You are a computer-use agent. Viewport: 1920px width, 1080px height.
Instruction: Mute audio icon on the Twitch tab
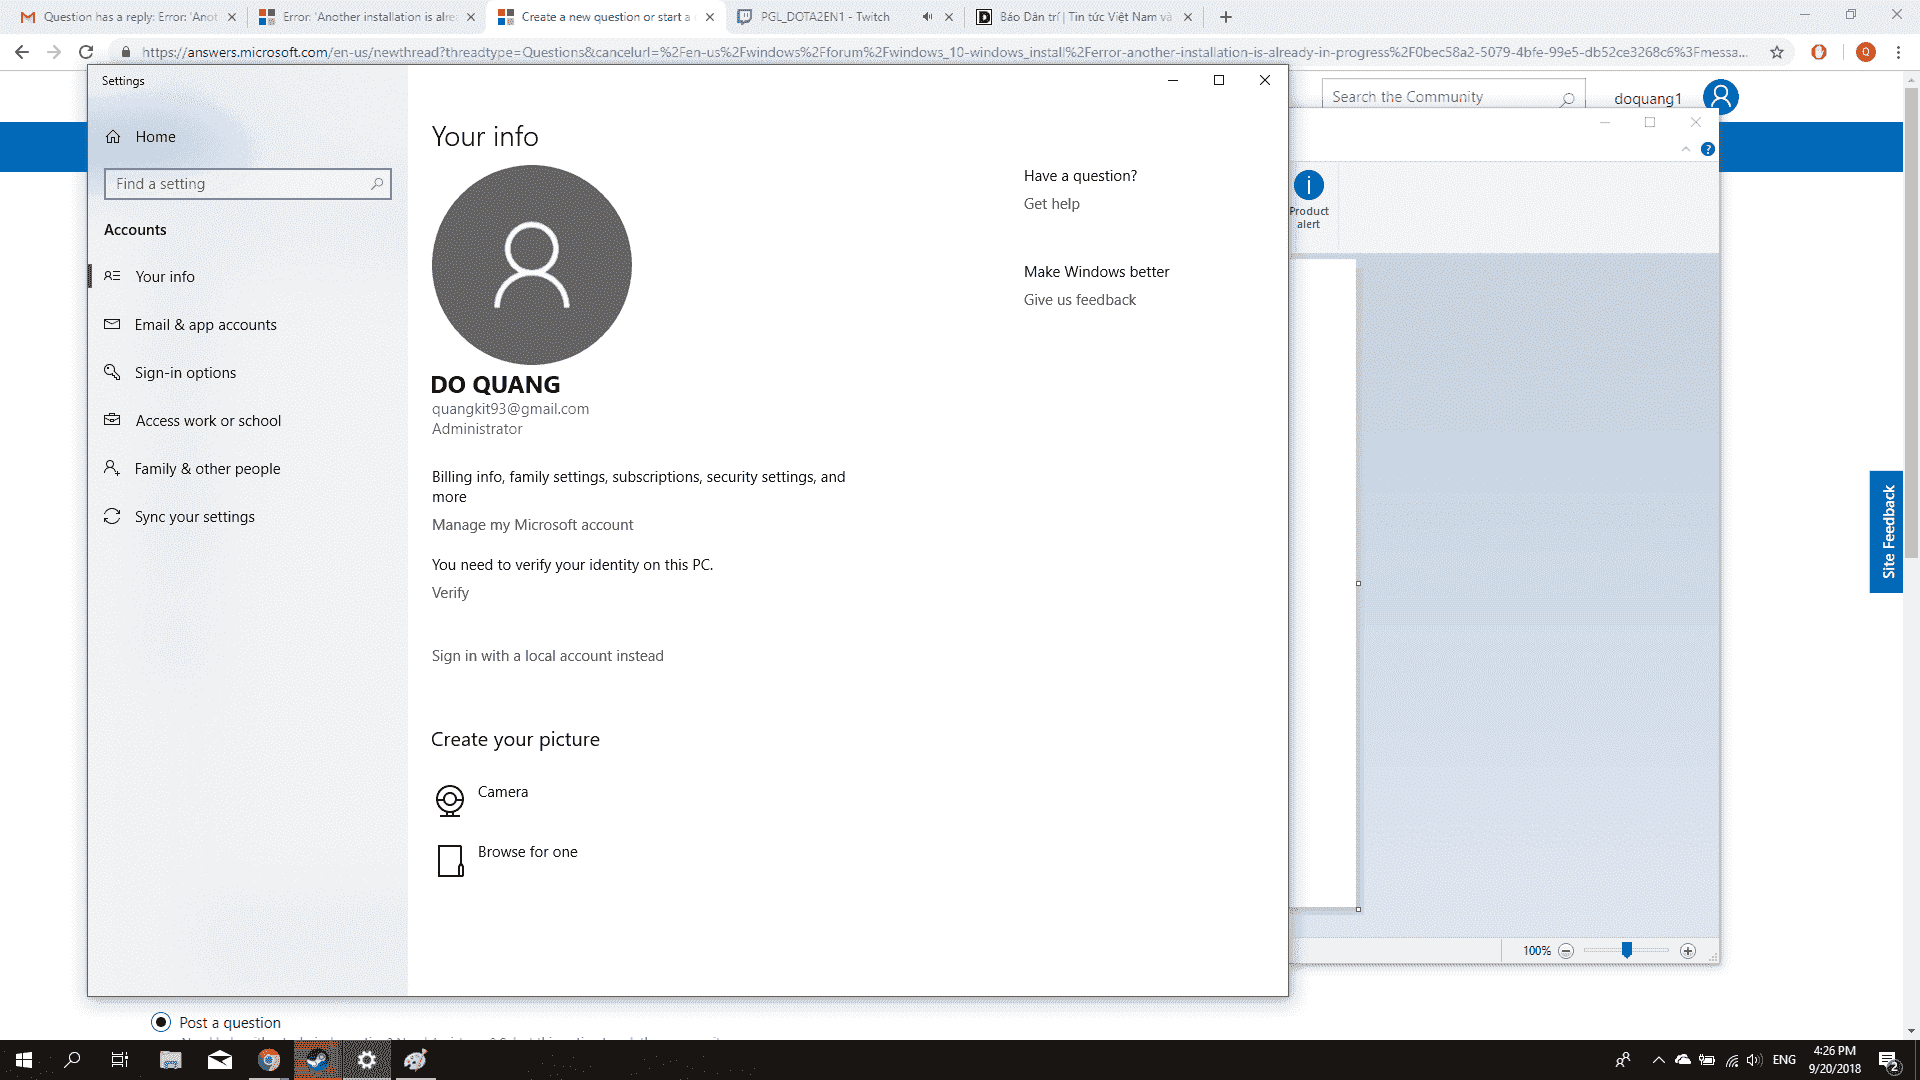click(927, 17)
